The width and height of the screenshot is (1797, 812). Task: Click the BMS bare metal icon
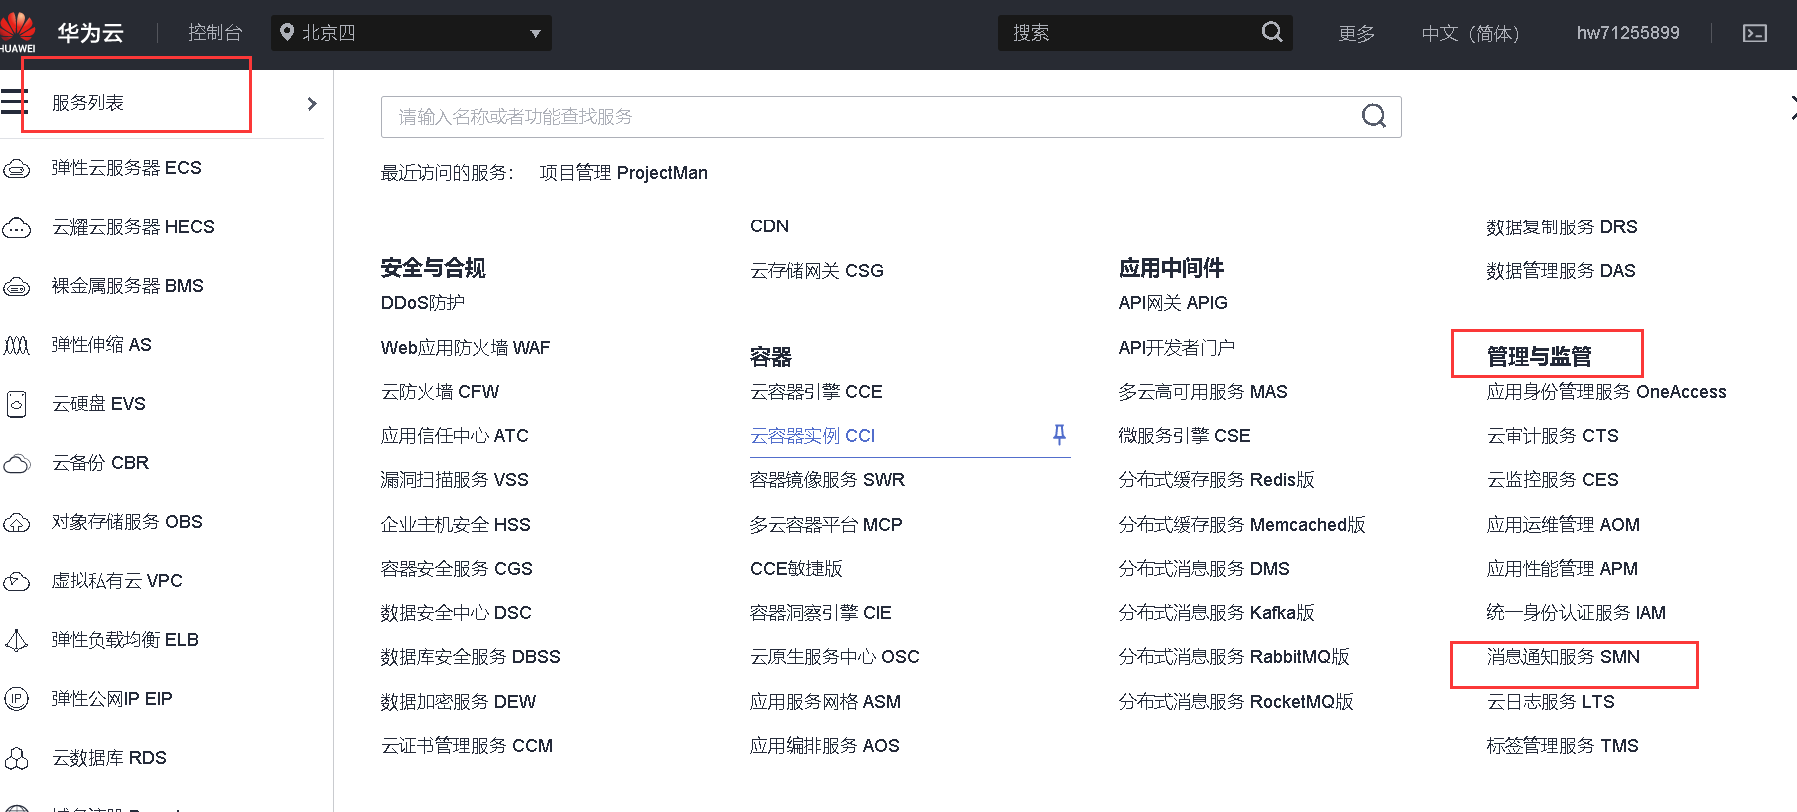(x=16, y=286)
